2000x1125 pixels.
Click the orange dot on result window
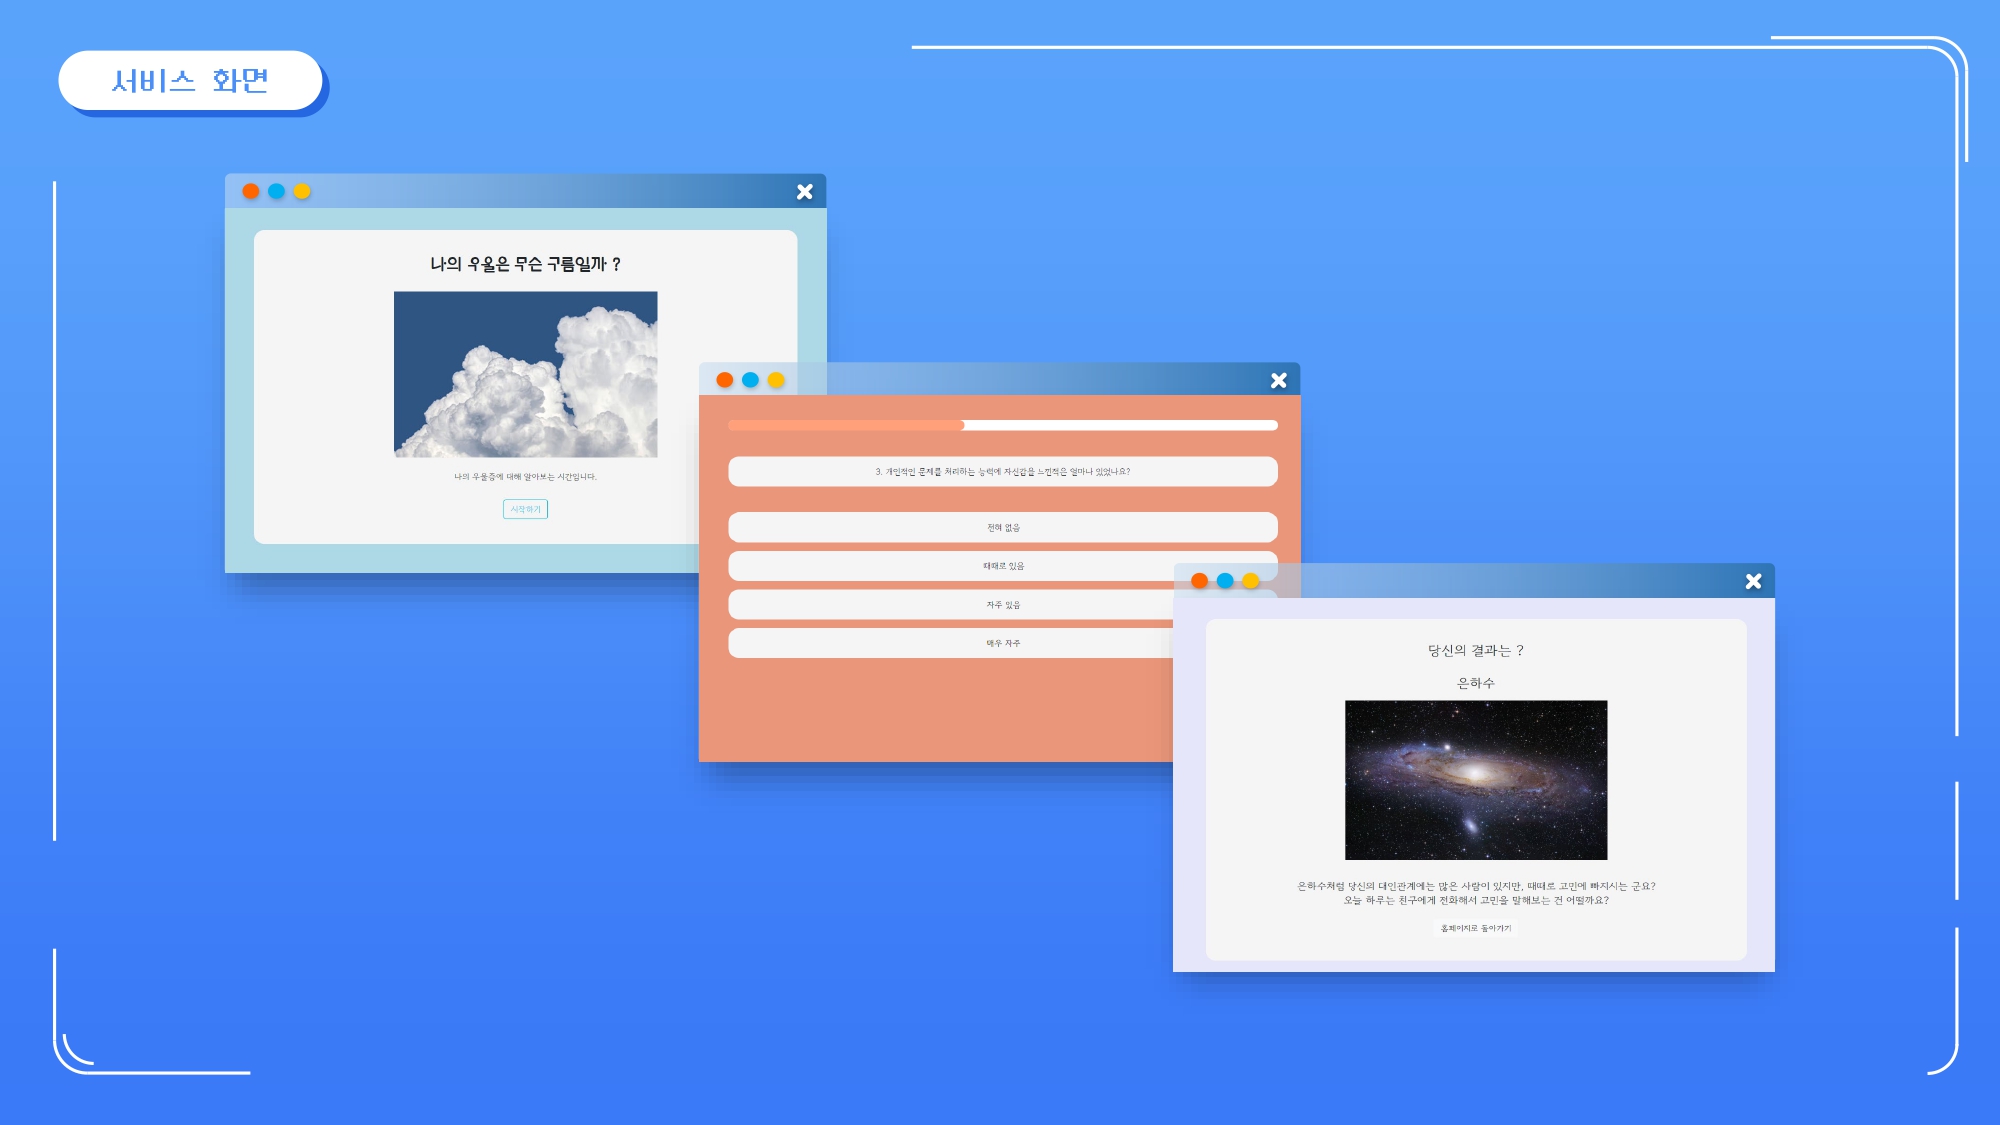1199,581
